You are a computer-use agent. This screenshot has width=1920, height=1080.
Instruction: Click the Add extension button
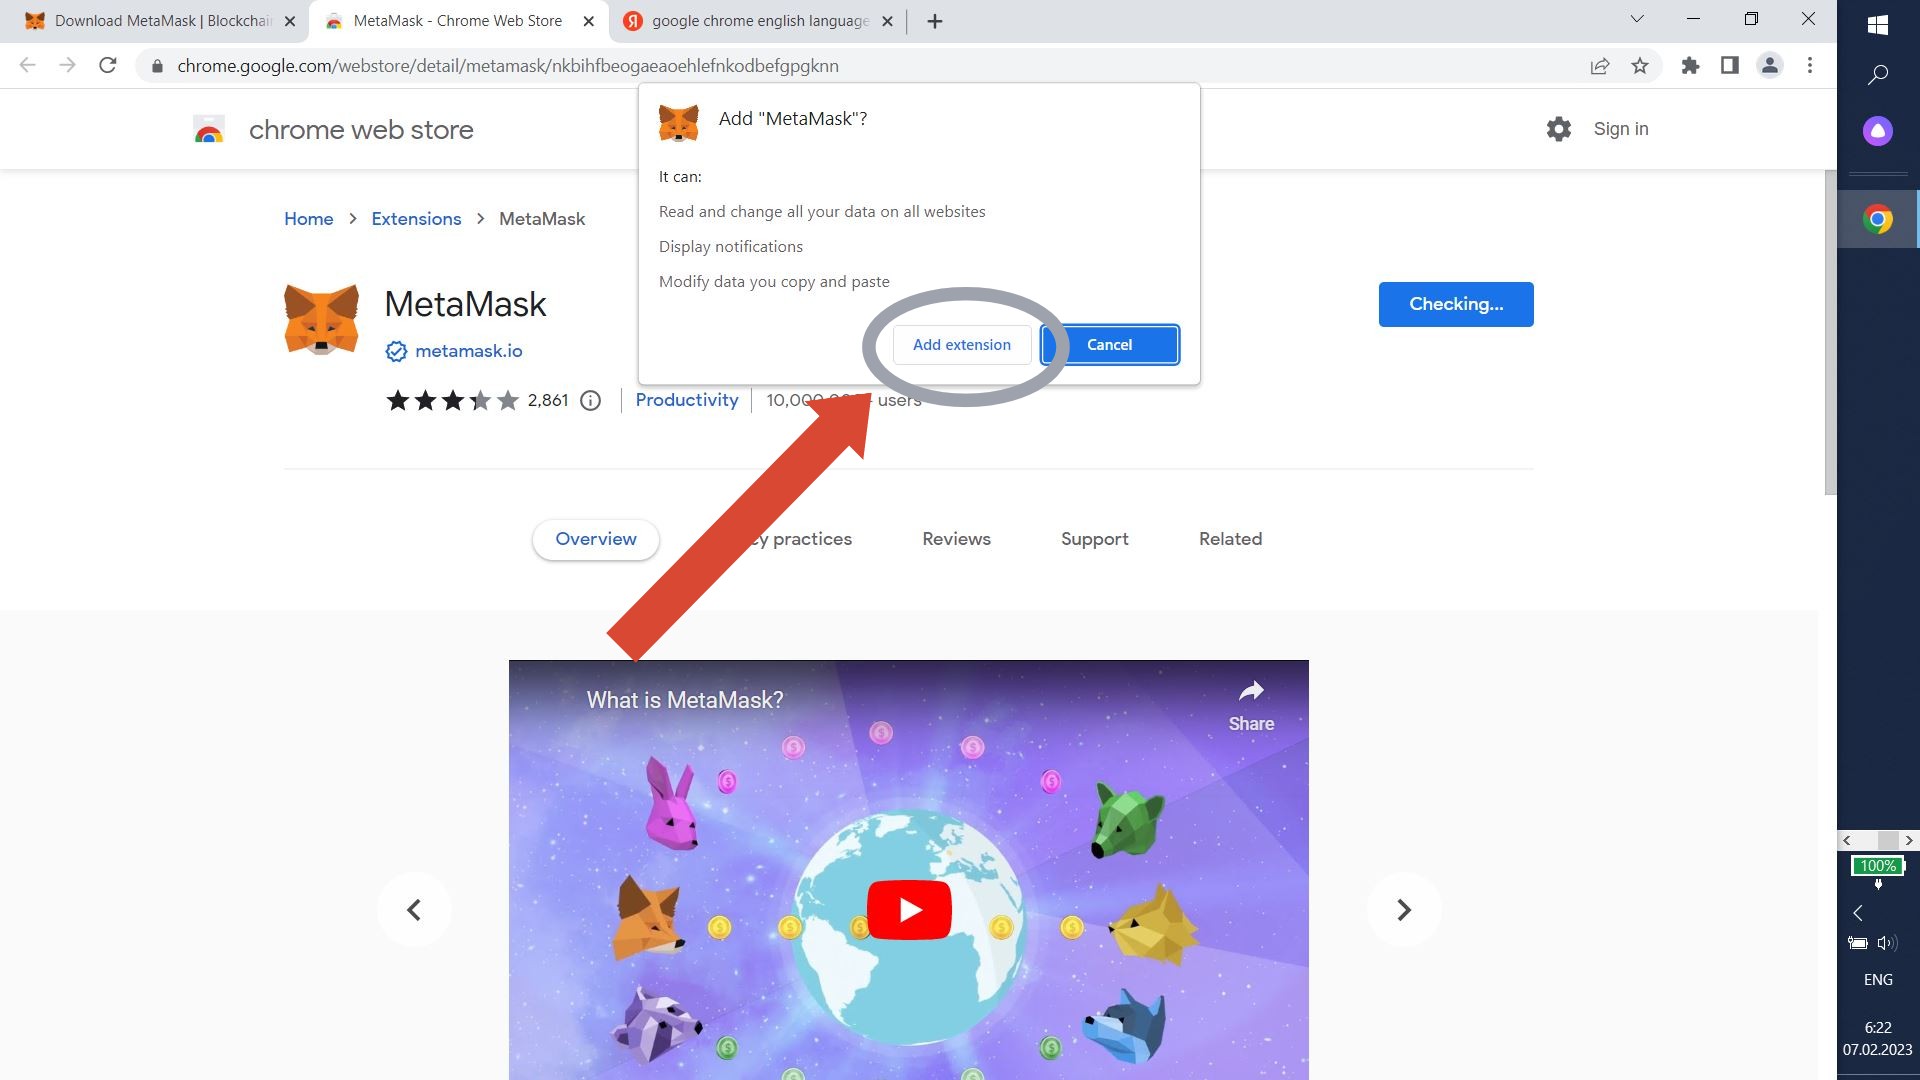(x=961, y=345)
